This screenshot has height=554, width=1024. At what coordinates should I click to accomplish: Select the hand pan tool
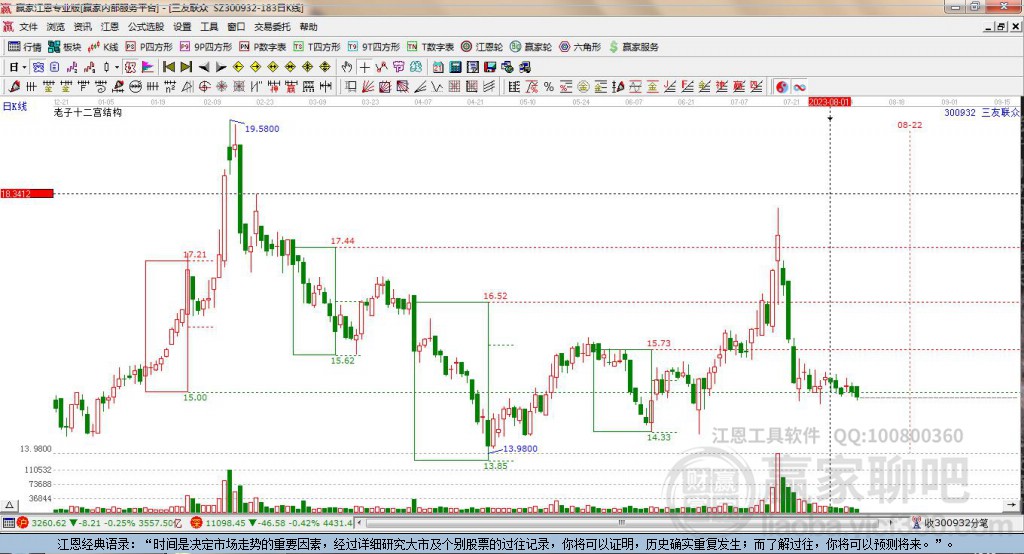click(347, 67)
